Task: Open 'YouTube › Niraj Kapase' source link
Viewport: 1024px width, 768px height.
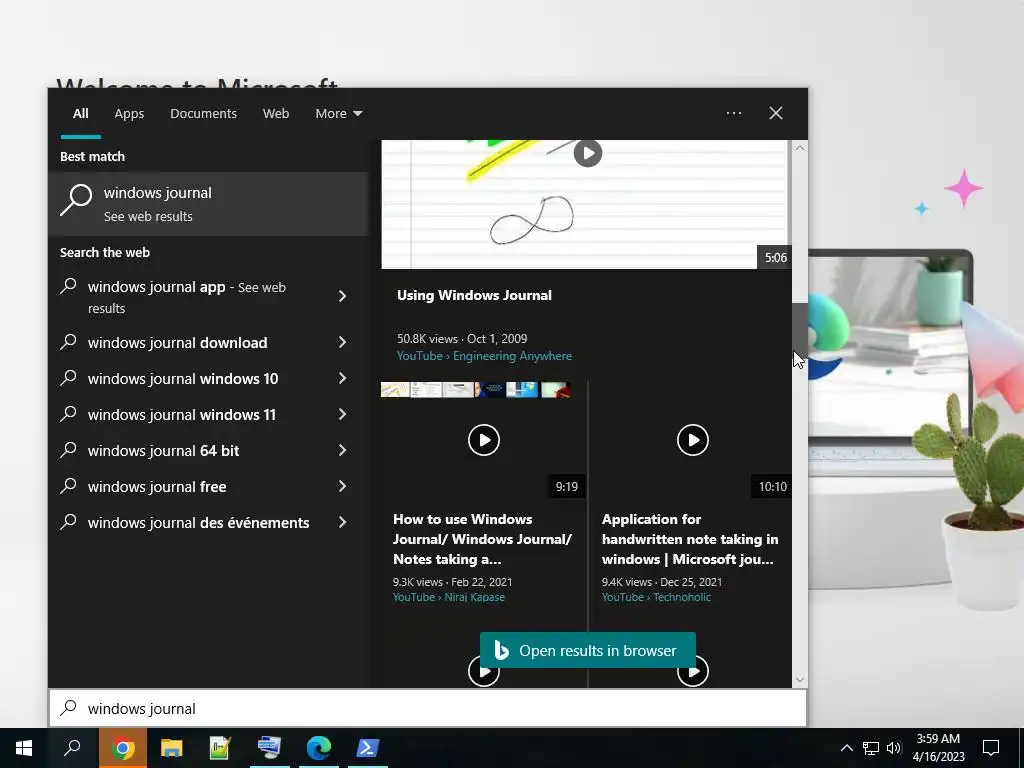Action: (449, 597)
